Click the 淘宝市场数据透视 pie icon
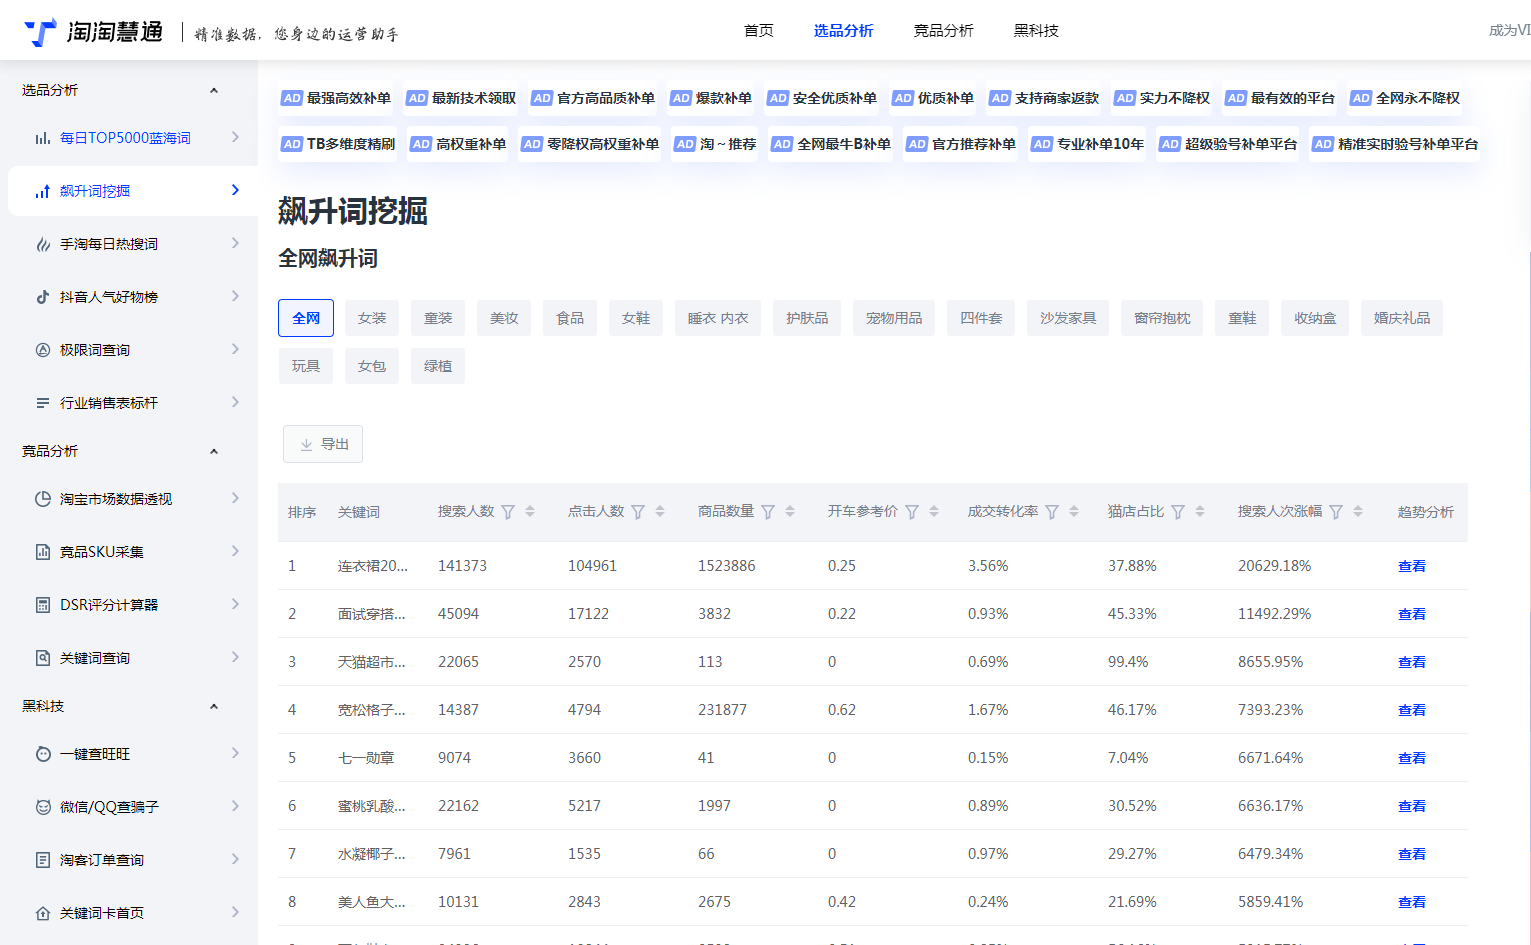Screen dimensions: 1531x945 coord(43,499)
